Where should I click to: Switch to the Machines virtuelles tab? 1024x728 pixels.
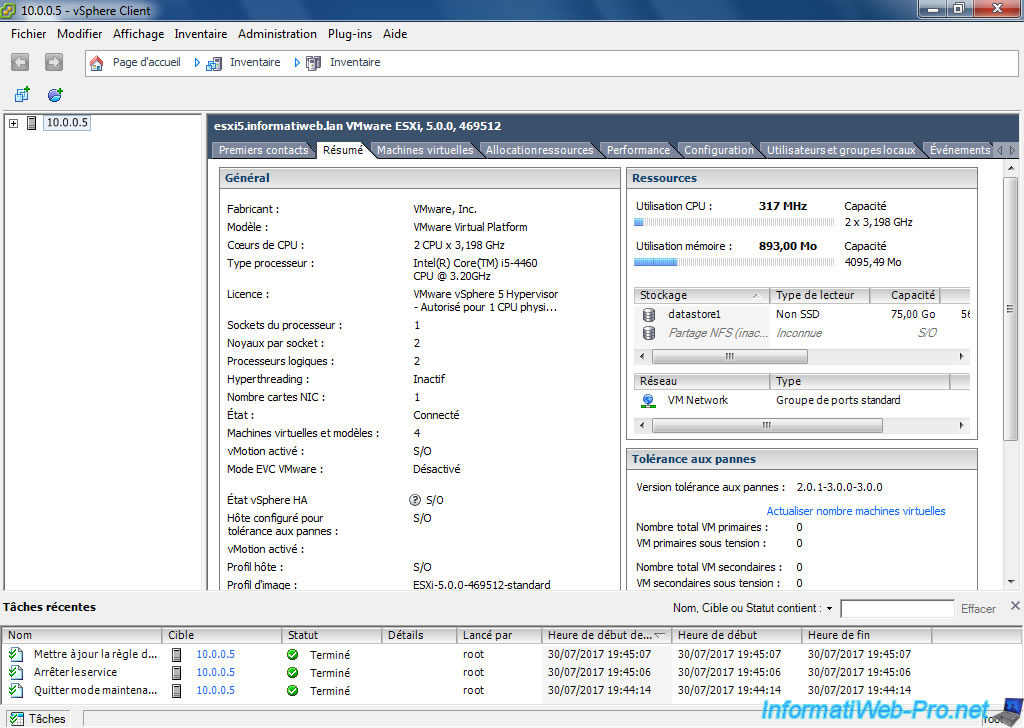425,150
